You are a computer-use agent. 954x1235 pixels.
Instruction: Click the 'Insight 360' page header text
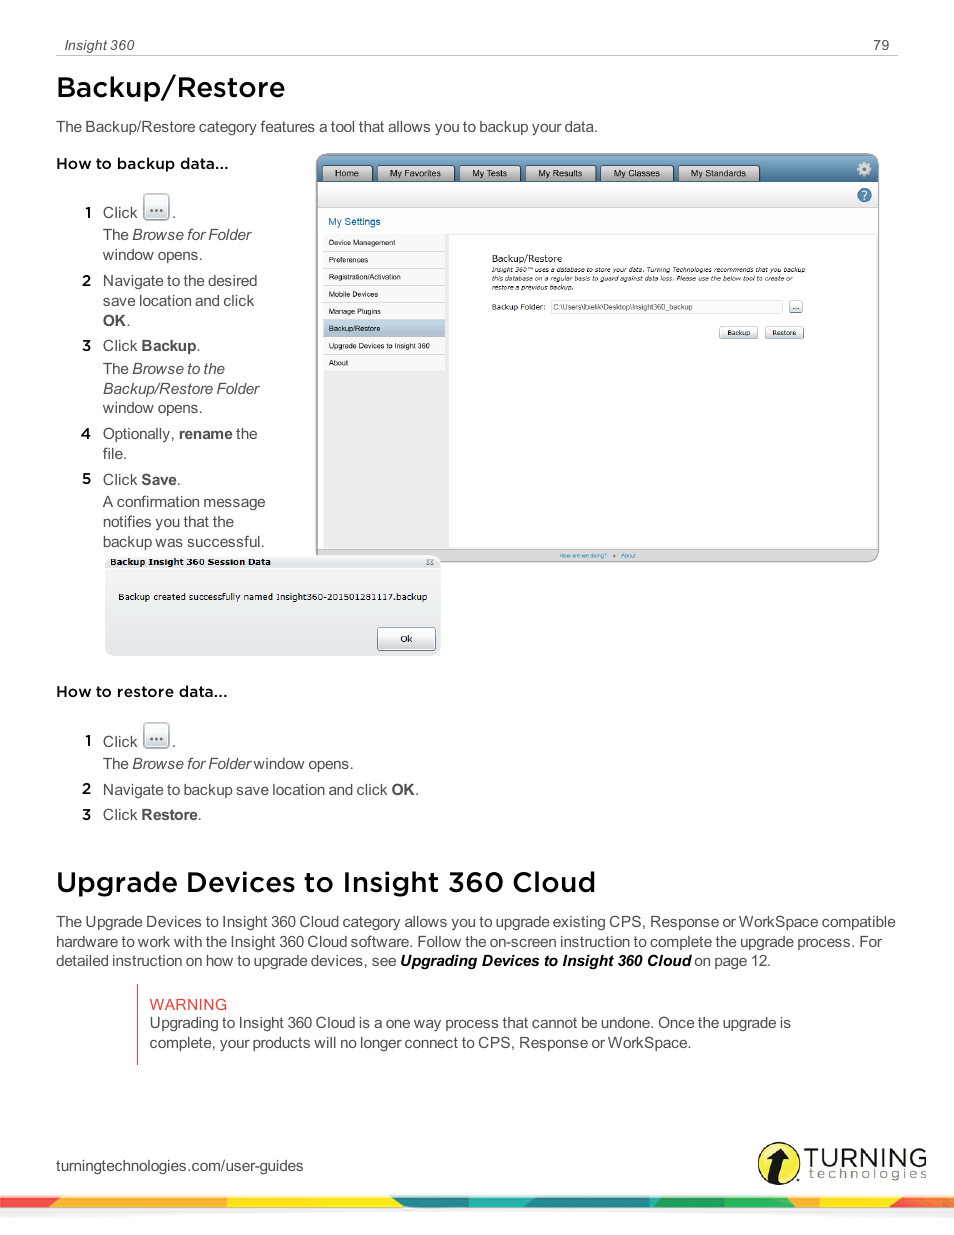(99, 45)
